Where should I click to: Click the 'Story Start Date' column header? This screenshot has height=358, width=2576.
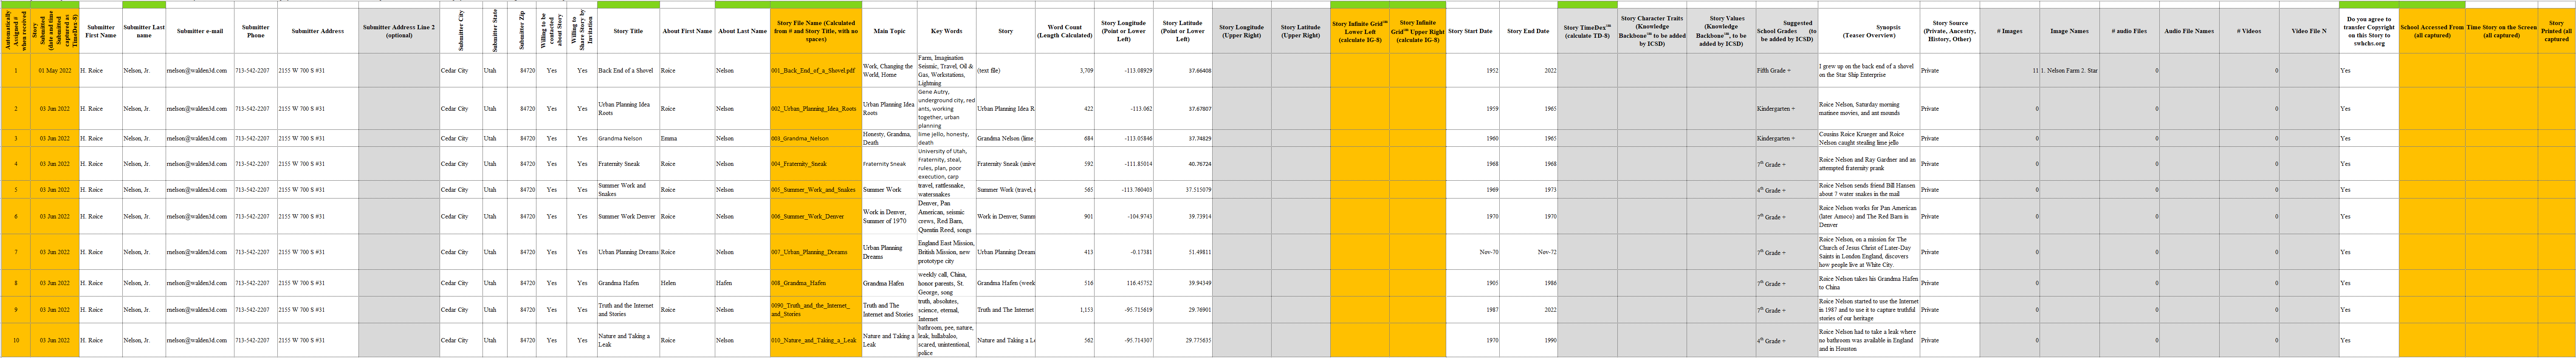1472,31
